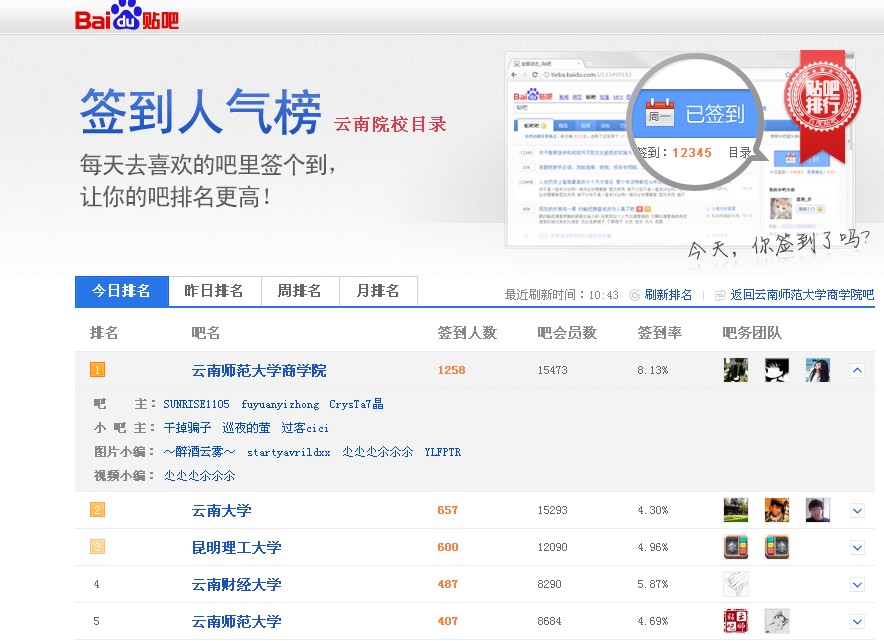Open bar owner CrysTa7晶 profile

click(356, 404)
